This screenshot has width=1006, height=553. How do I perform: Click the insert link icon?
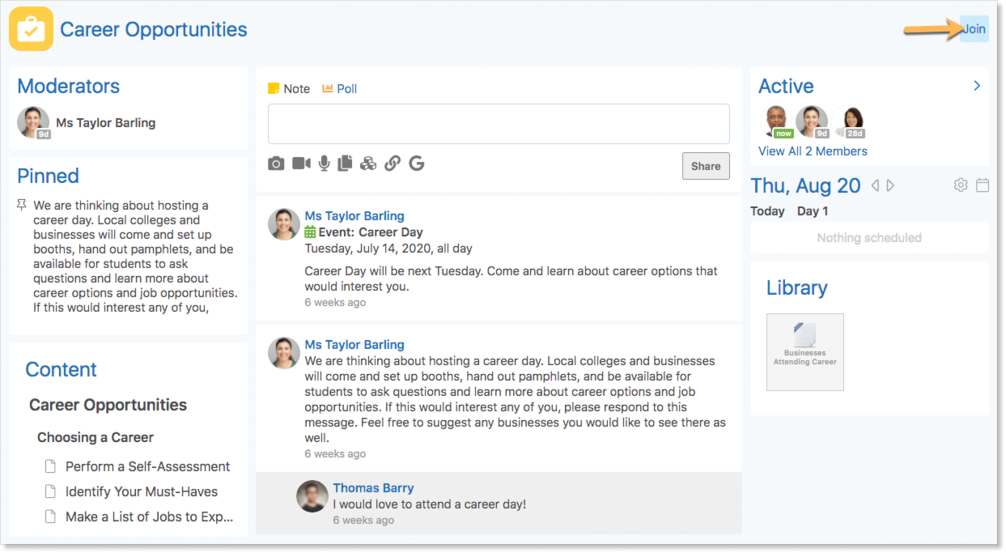tap(392, 164)
